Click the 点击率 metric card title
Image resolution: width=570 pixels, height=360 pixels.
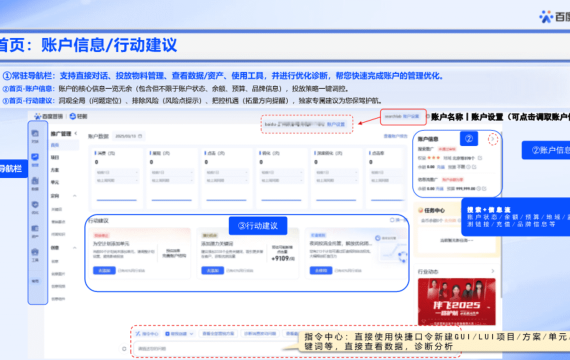pos(378,153)
